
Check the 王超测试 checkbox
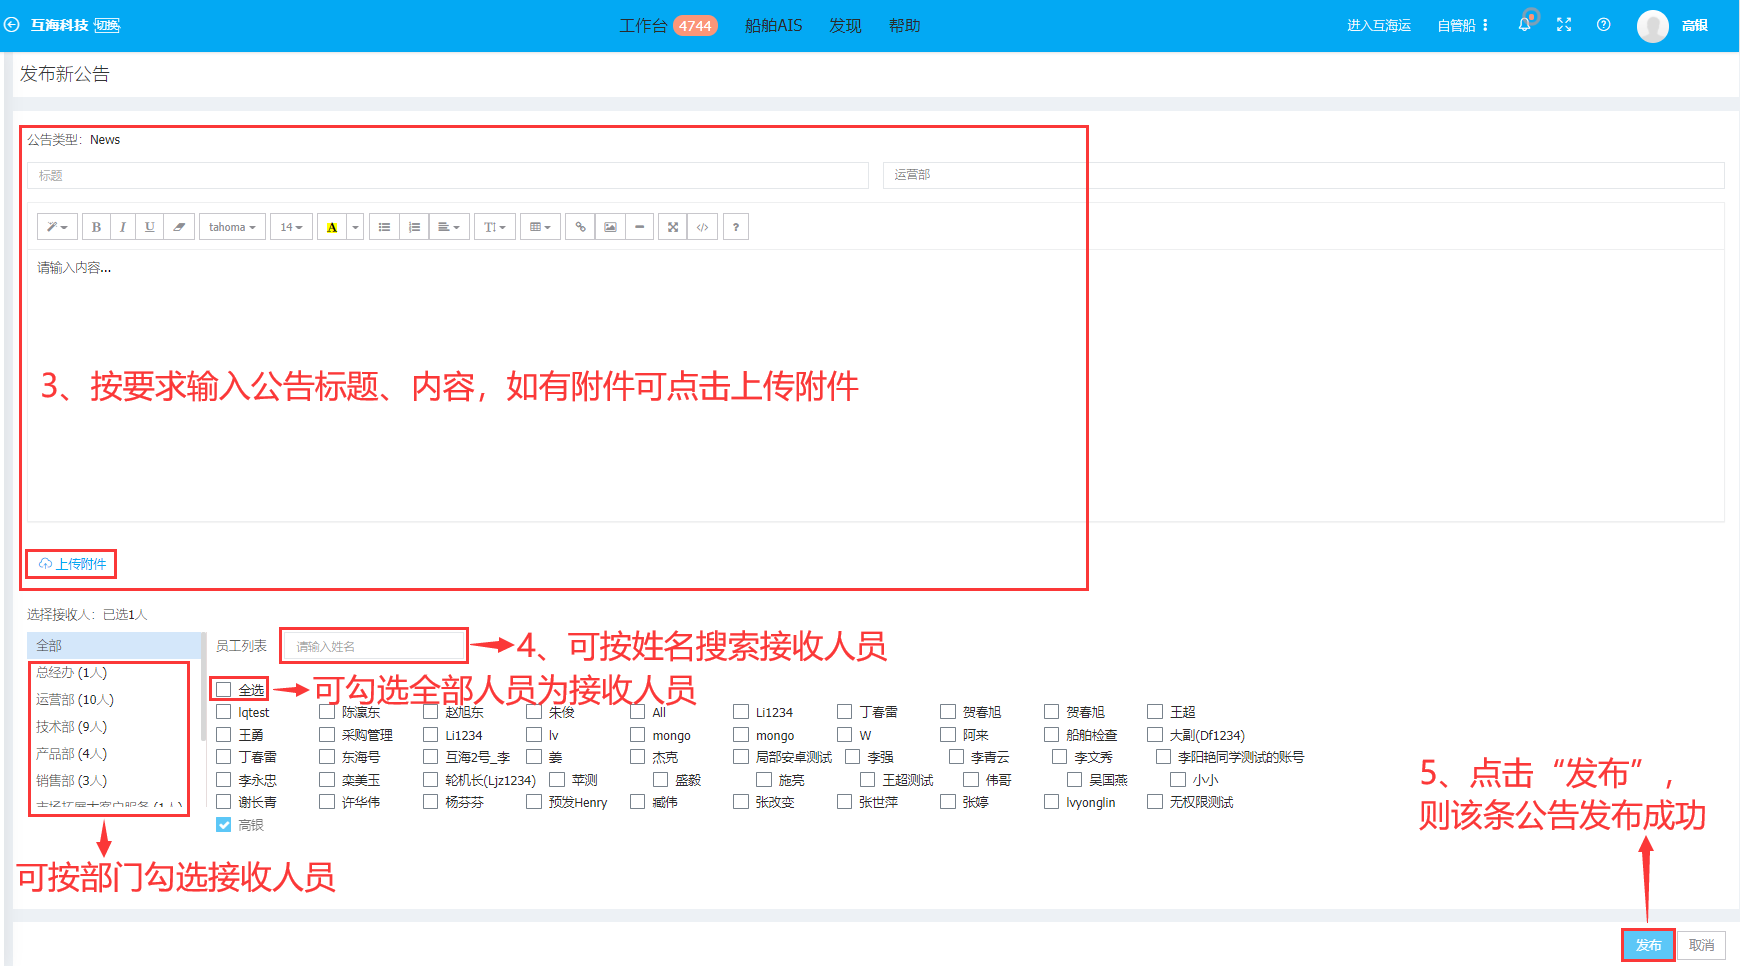click(x=867, y=779)
